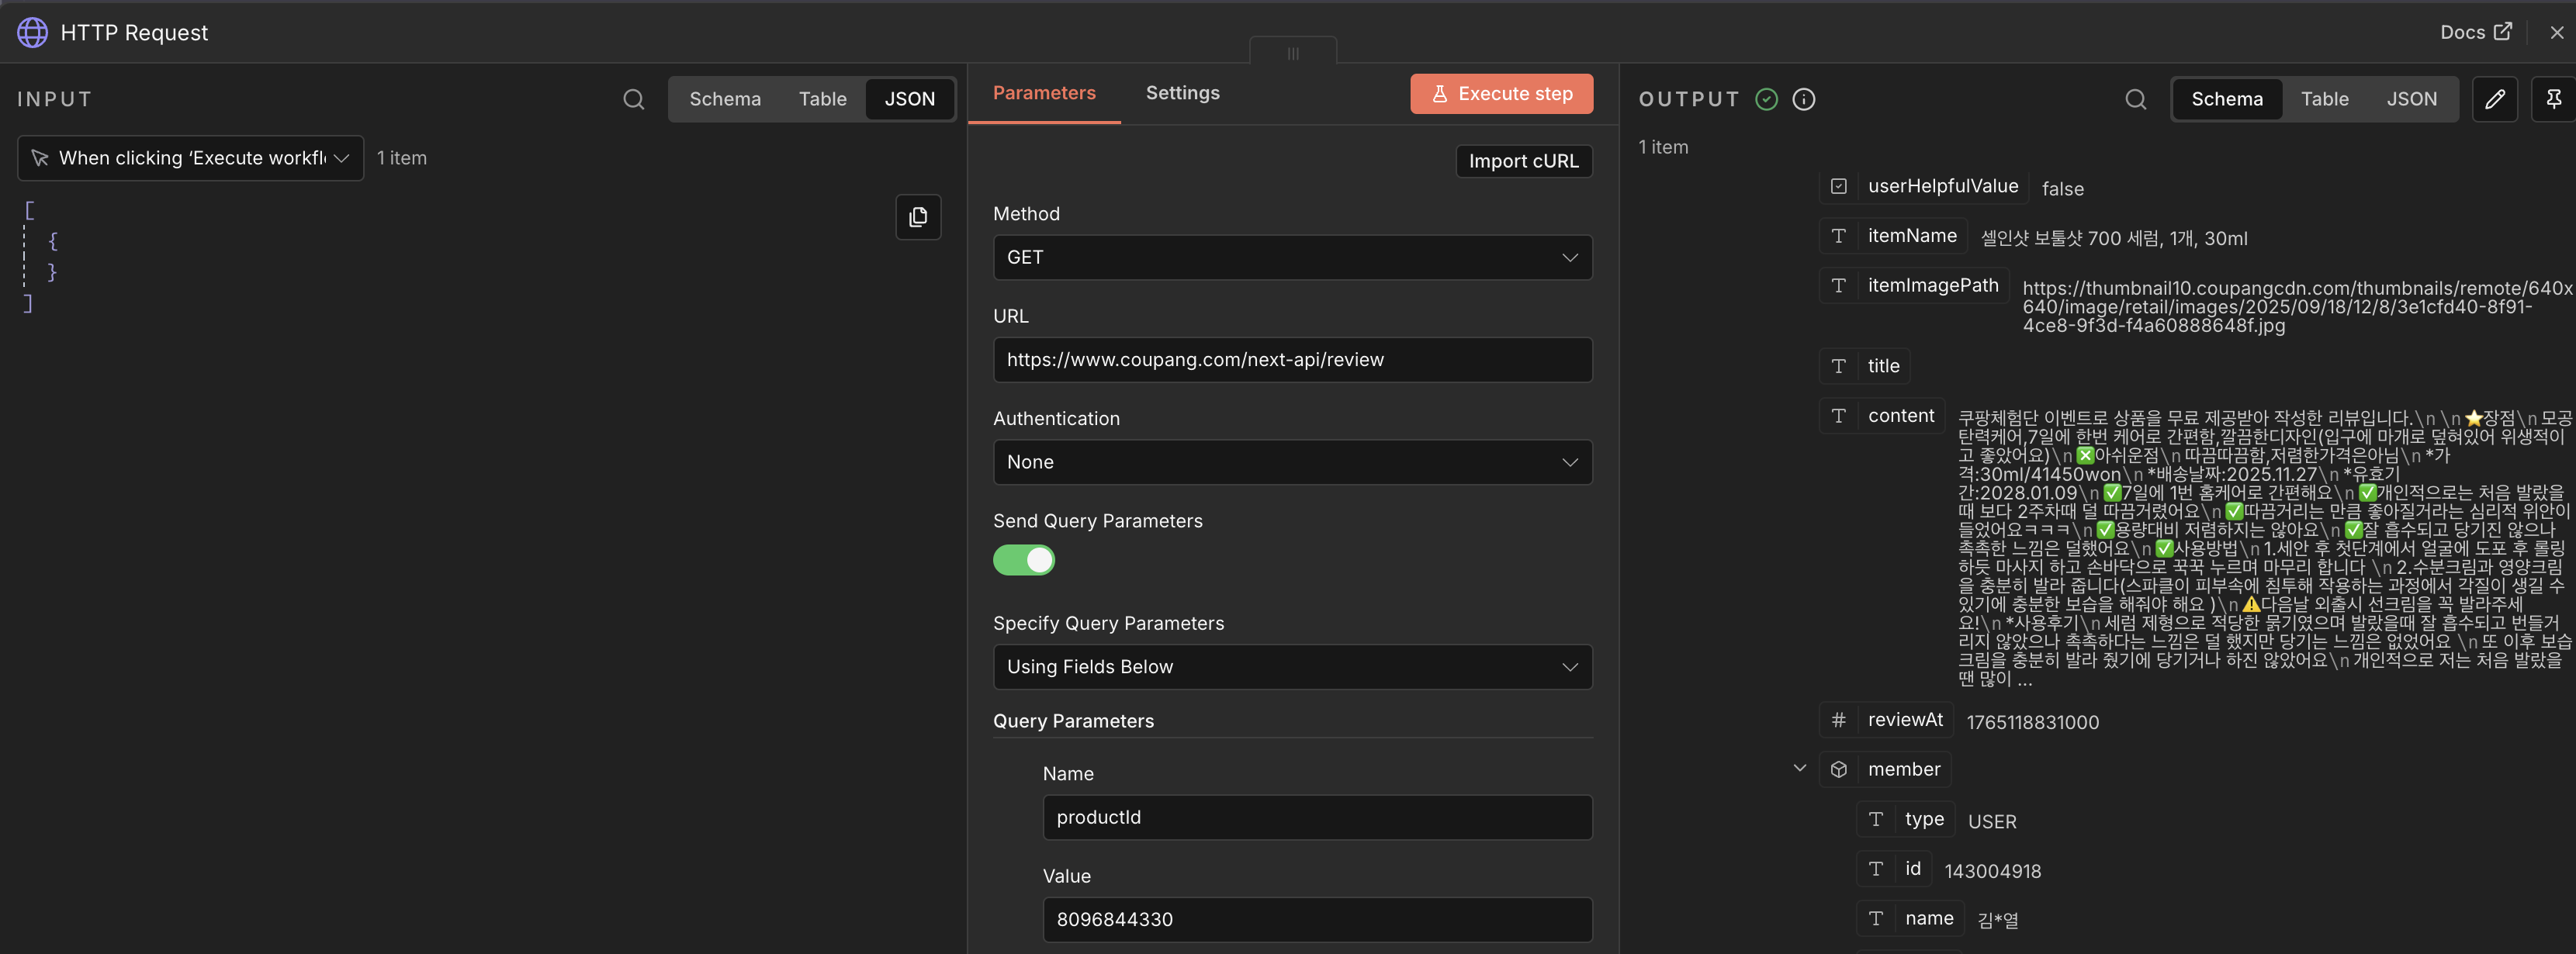
Task: Open the Specify Query Parameters dropdown
Action: pyautogui.click(x=1292, y=667)
